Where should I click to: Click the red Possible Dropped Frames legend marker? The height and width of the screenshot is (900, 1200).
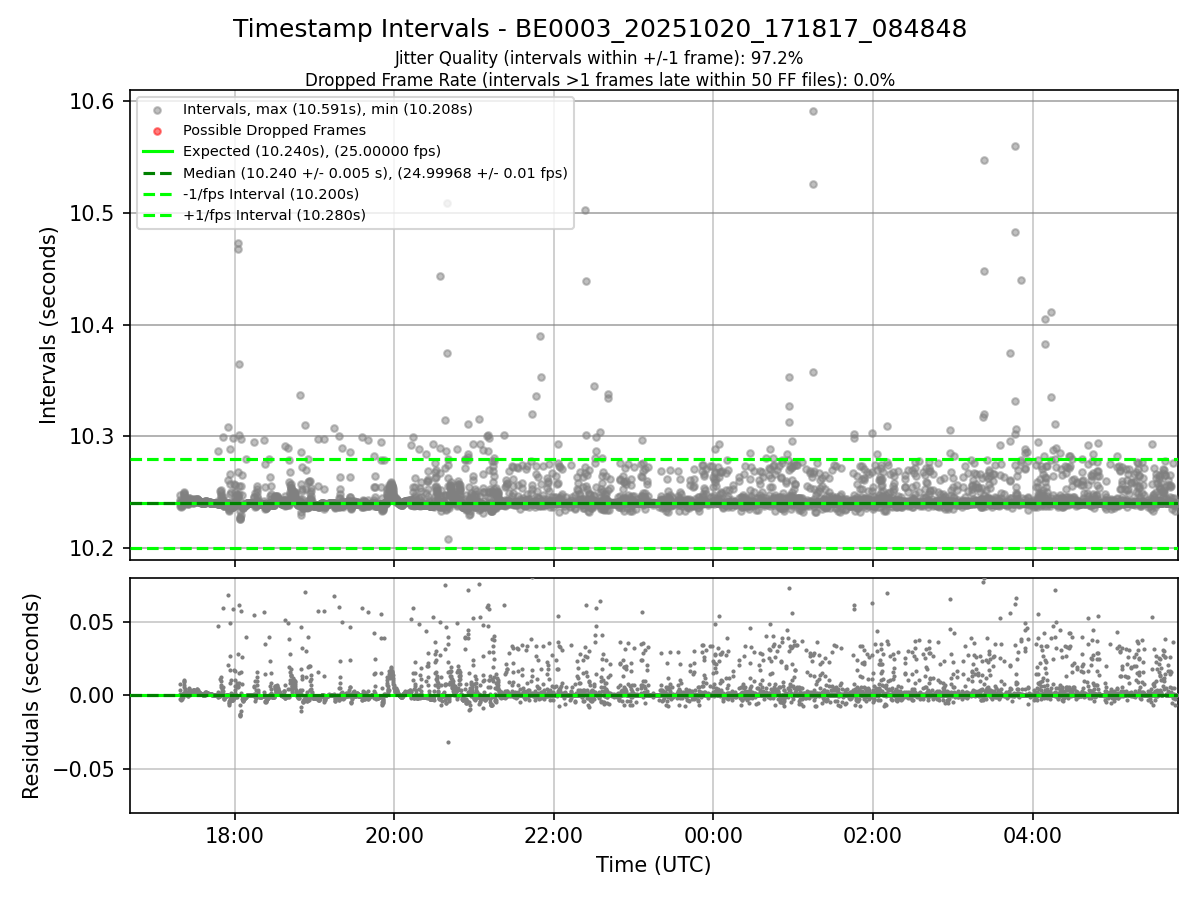point(157,131)
